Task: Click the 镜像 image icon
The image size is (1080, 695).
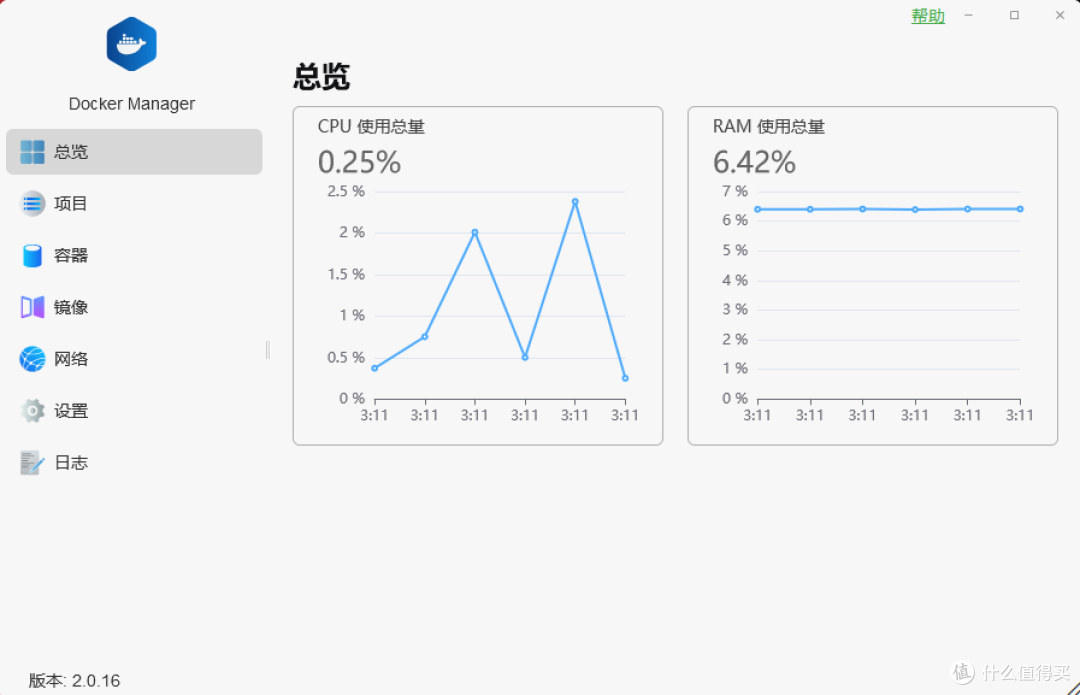Action: click(32, 307)
